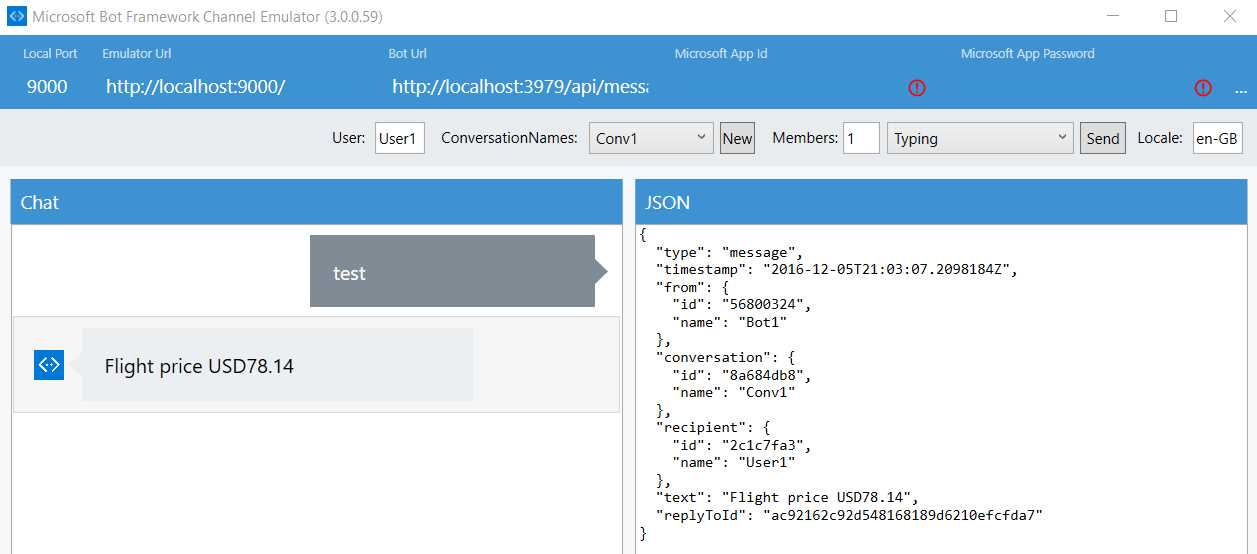Click the "id": "2c1c7fa3" JSON line
Image resolution: width=1257 pixels, height=554 pixels.
coord(741,445)
